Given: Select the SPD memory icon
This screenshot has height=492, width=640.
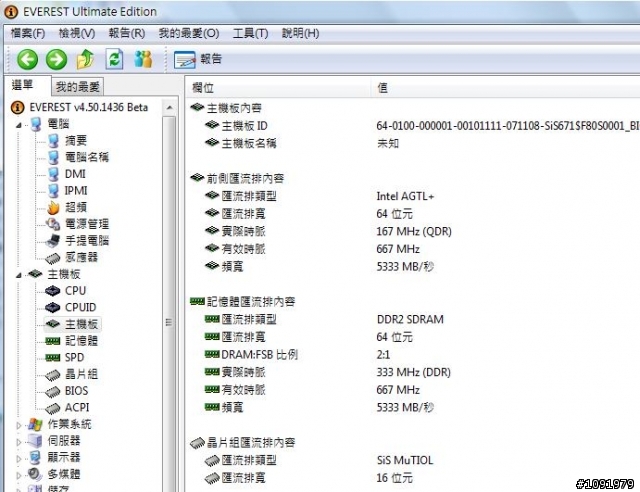Looking at the screenshot, I should (53, 358).
